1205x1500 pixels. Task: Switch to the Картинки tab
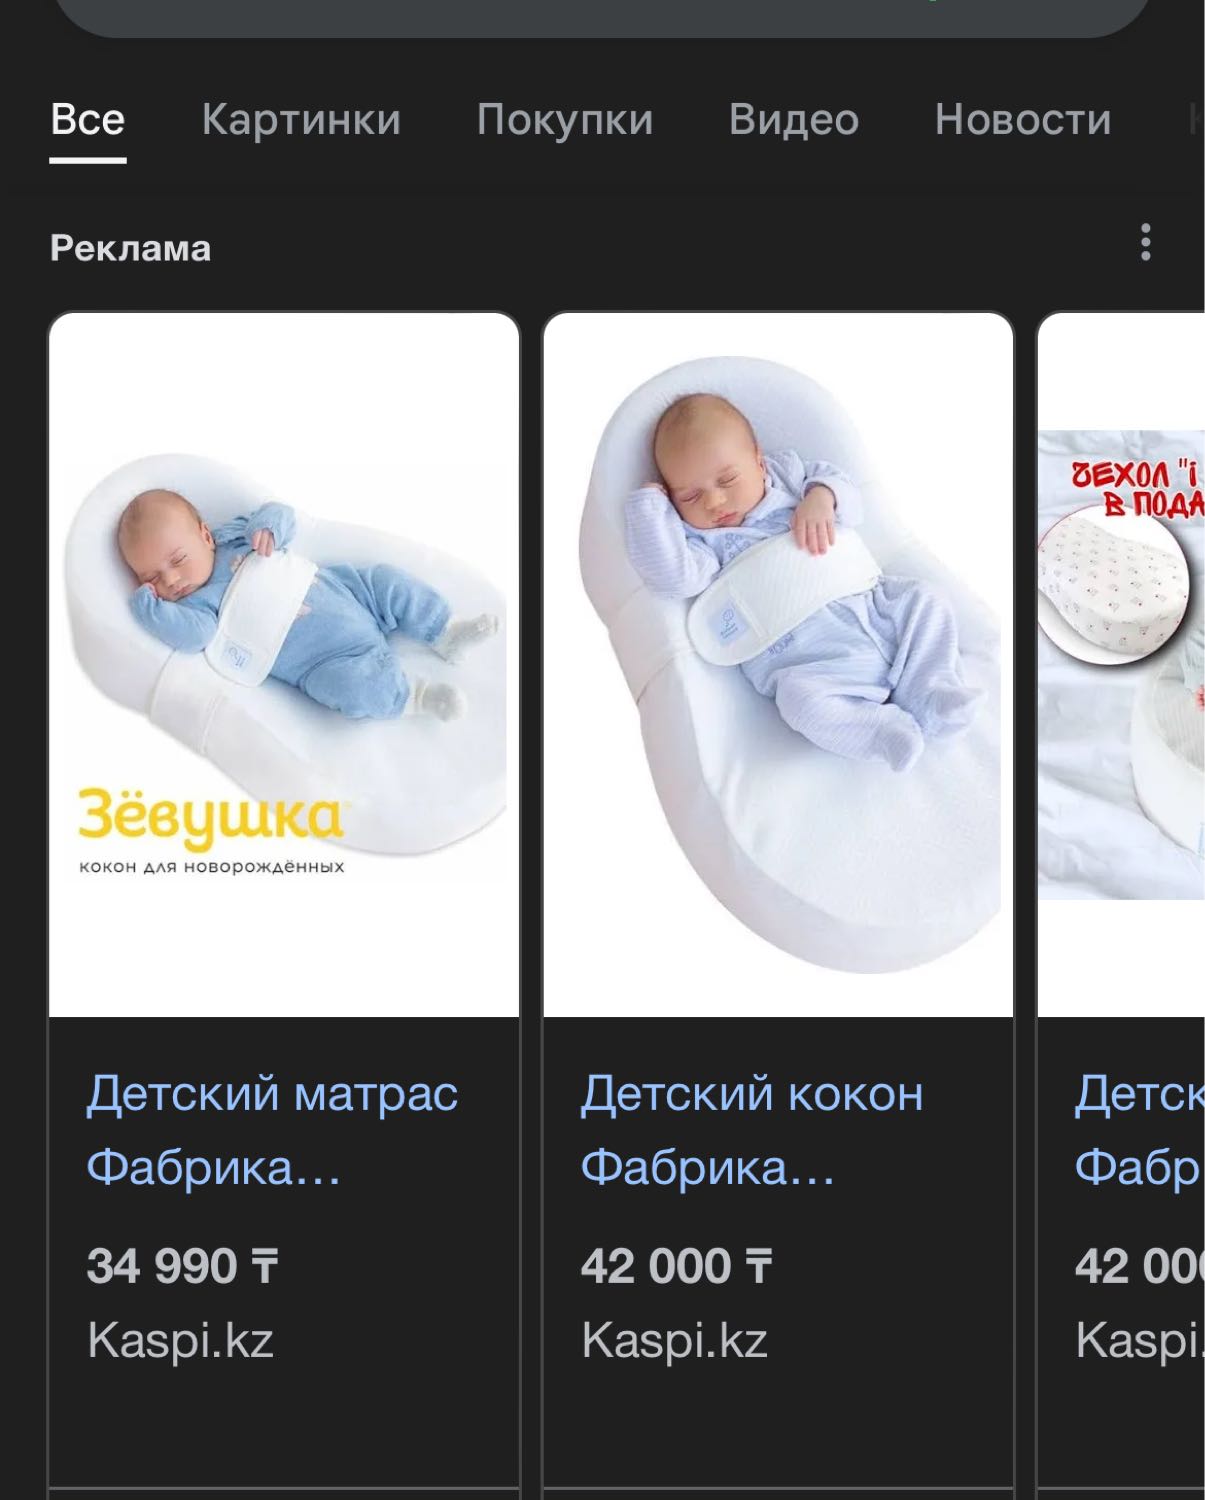[x=301, y=120]
